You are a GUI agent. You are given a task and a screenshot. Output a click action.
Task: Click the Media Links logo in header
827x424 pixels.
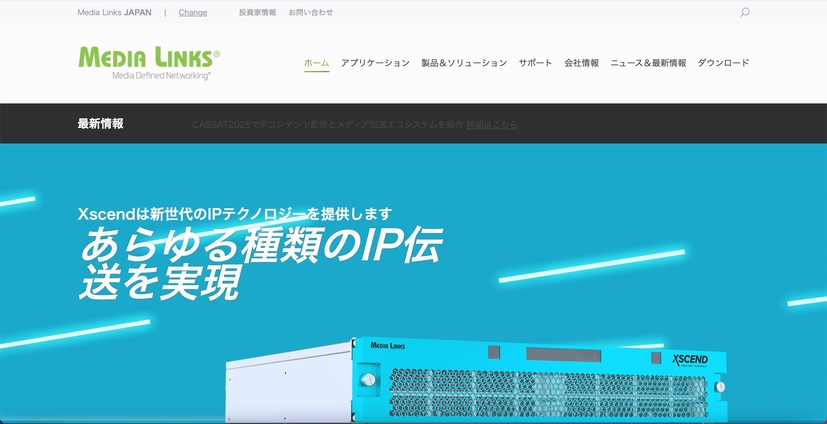148,62
